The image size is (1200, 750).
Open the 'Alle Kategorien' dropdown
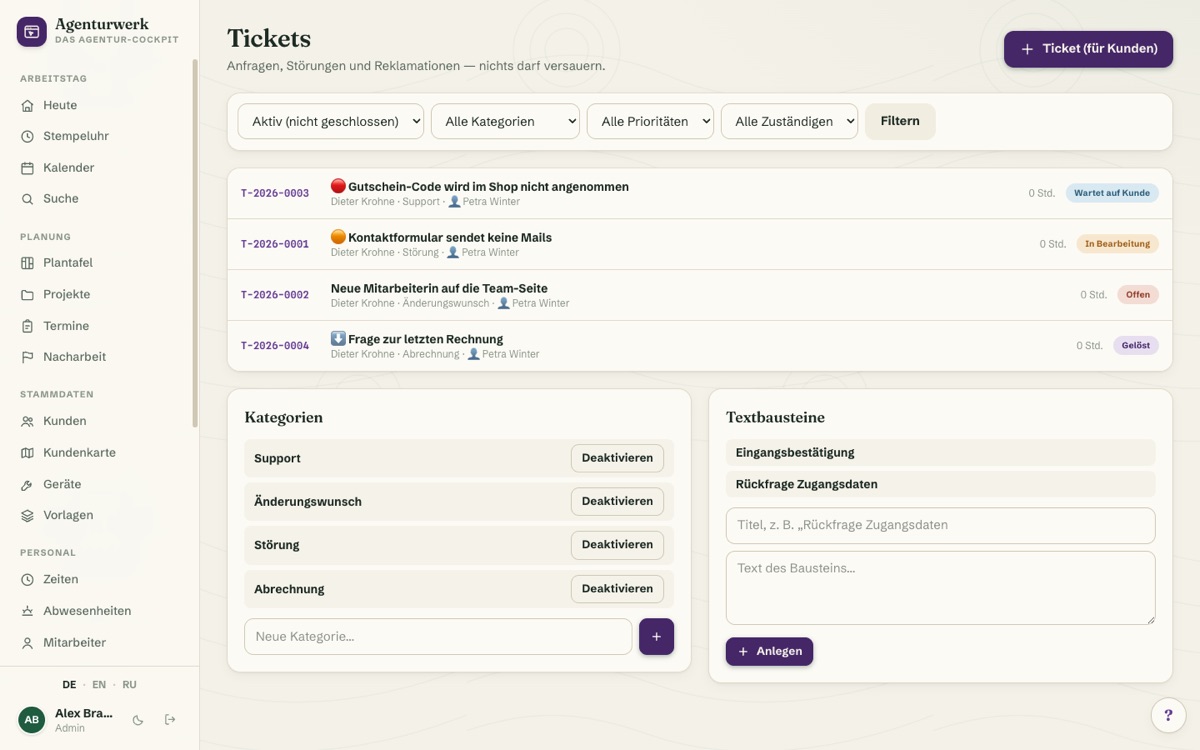click(505, 121)
